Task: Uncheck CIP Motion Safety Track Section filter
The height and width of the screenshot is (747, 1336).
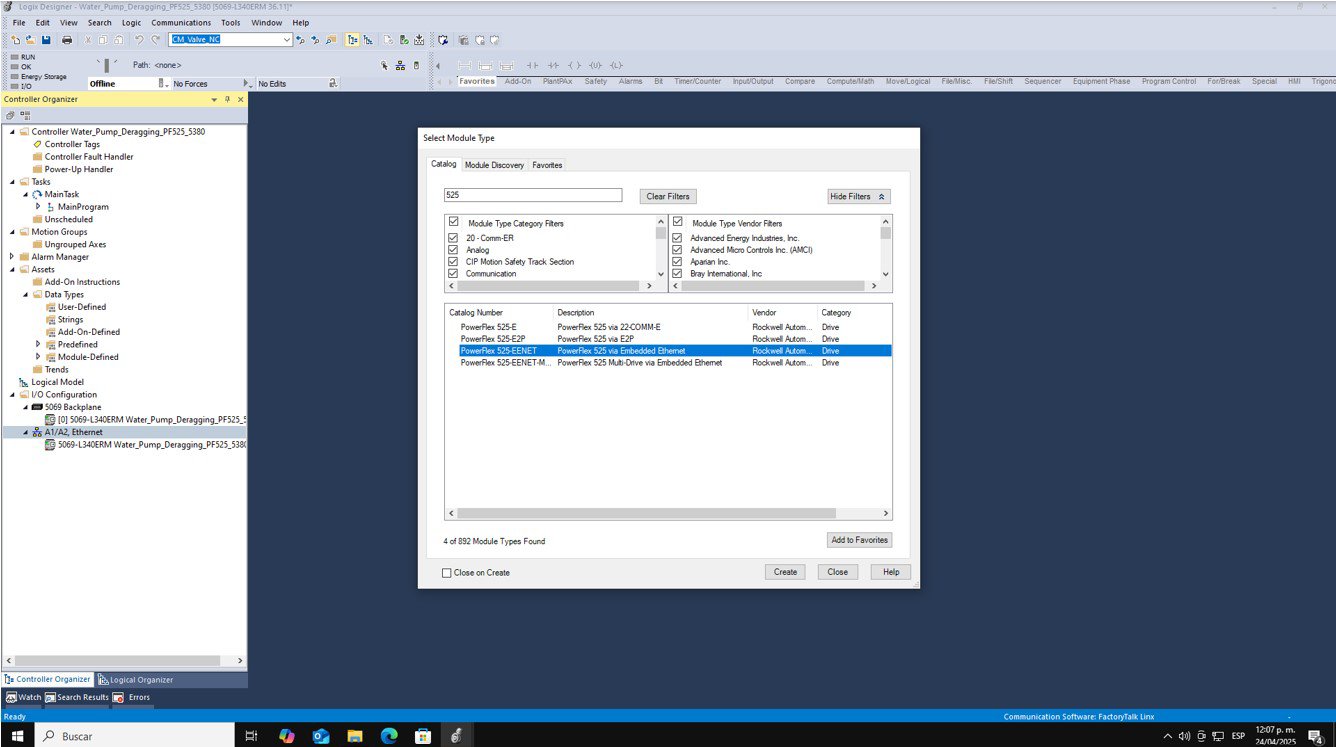Action: click(454, 261)
